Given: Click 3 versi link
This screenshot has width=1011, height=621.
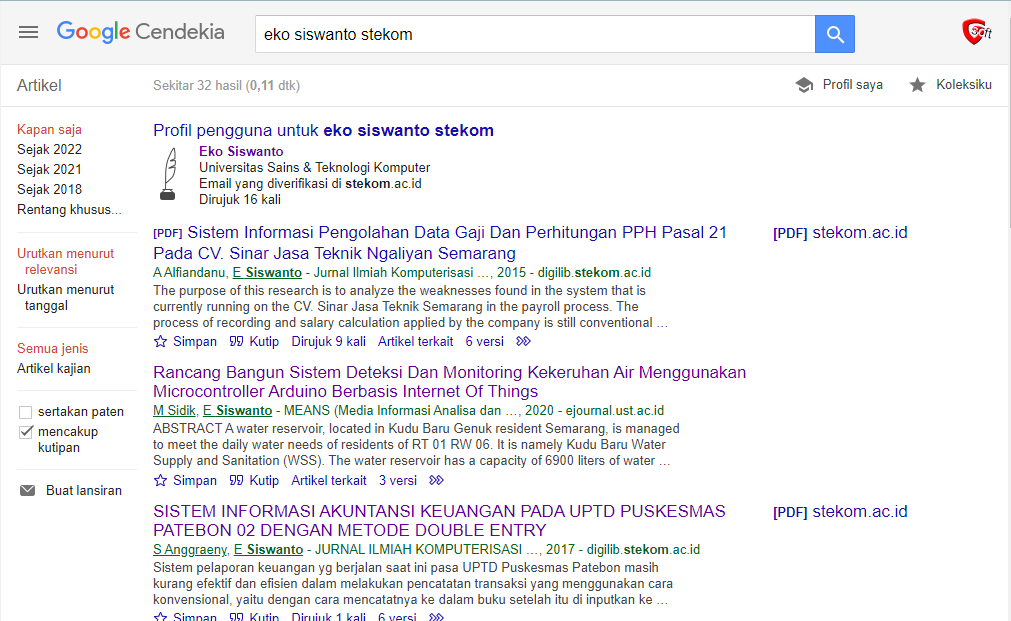Looking at the screenshot, I should [x=398, y=480].
